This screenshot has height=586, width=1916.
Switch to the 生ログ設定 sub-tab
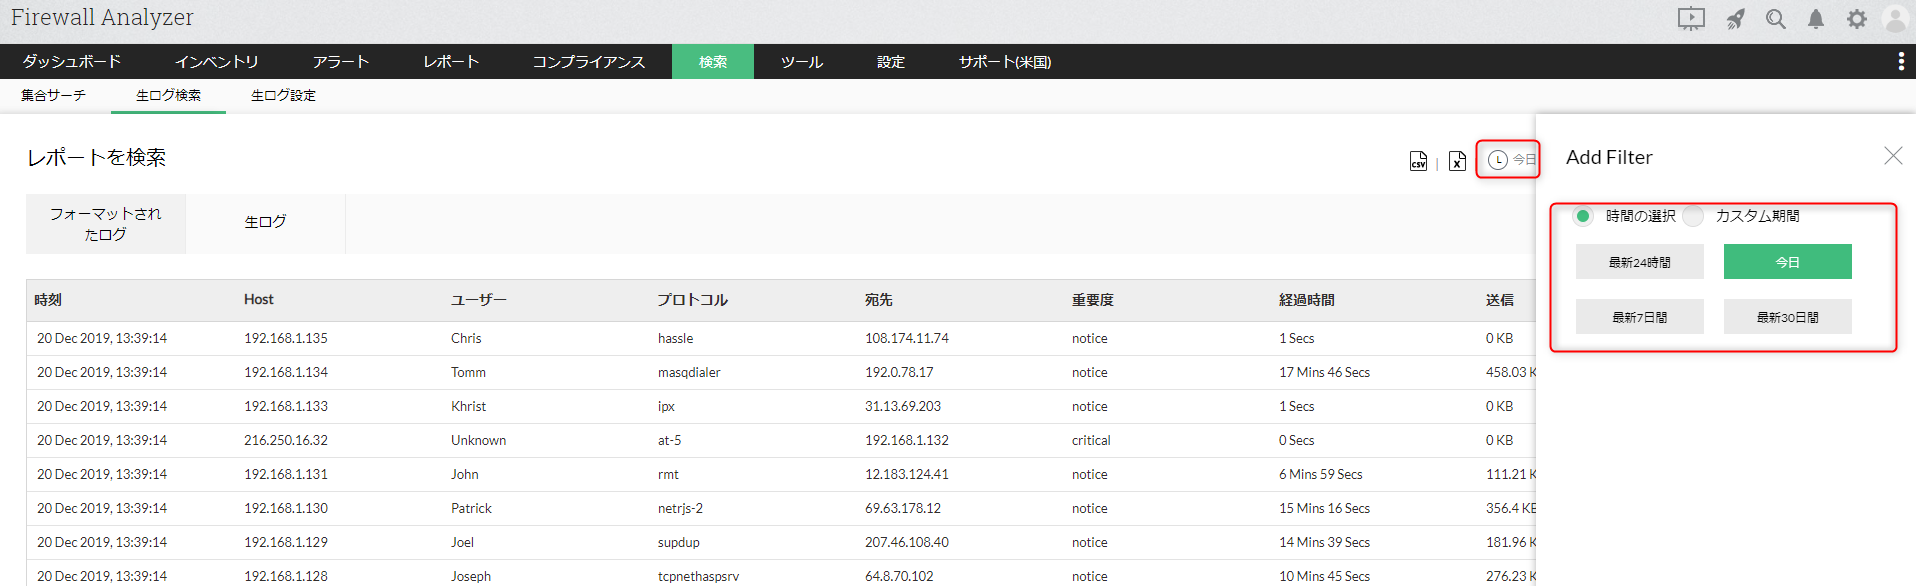[283, 96]
